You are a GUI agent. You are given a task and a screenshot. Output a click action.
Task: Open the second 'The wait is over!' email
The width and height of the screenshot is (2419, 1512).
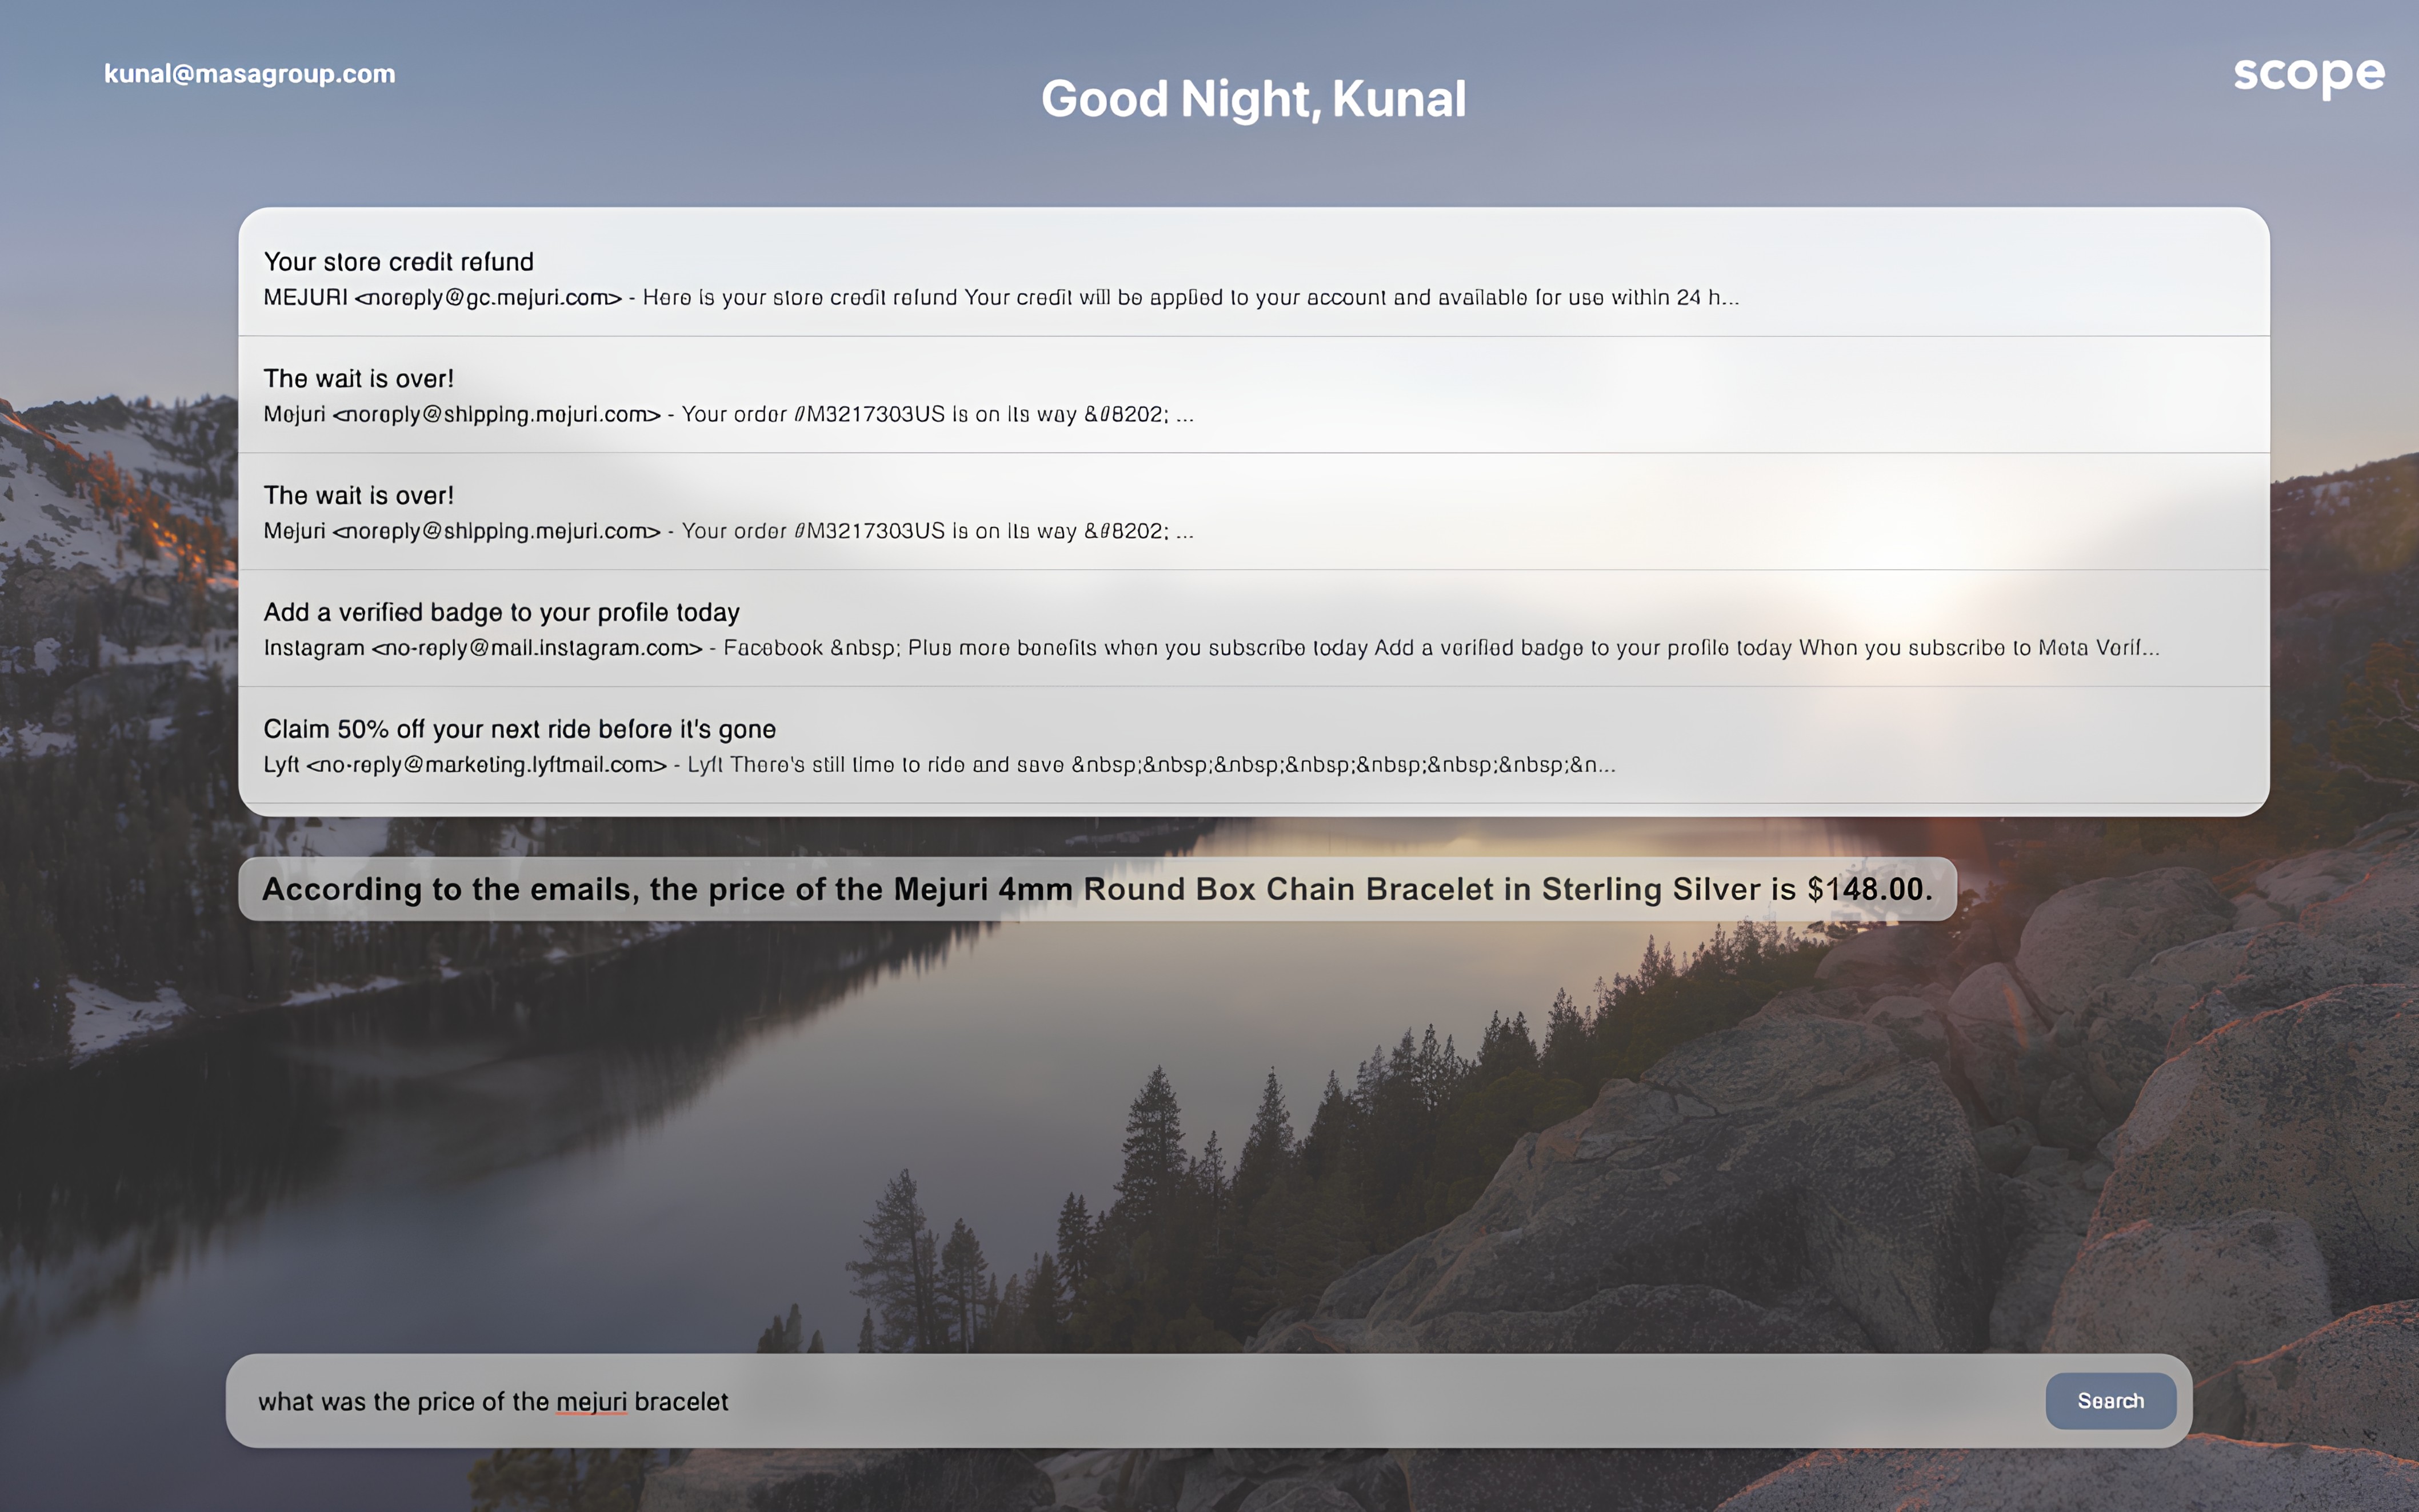tap(358, 496)
